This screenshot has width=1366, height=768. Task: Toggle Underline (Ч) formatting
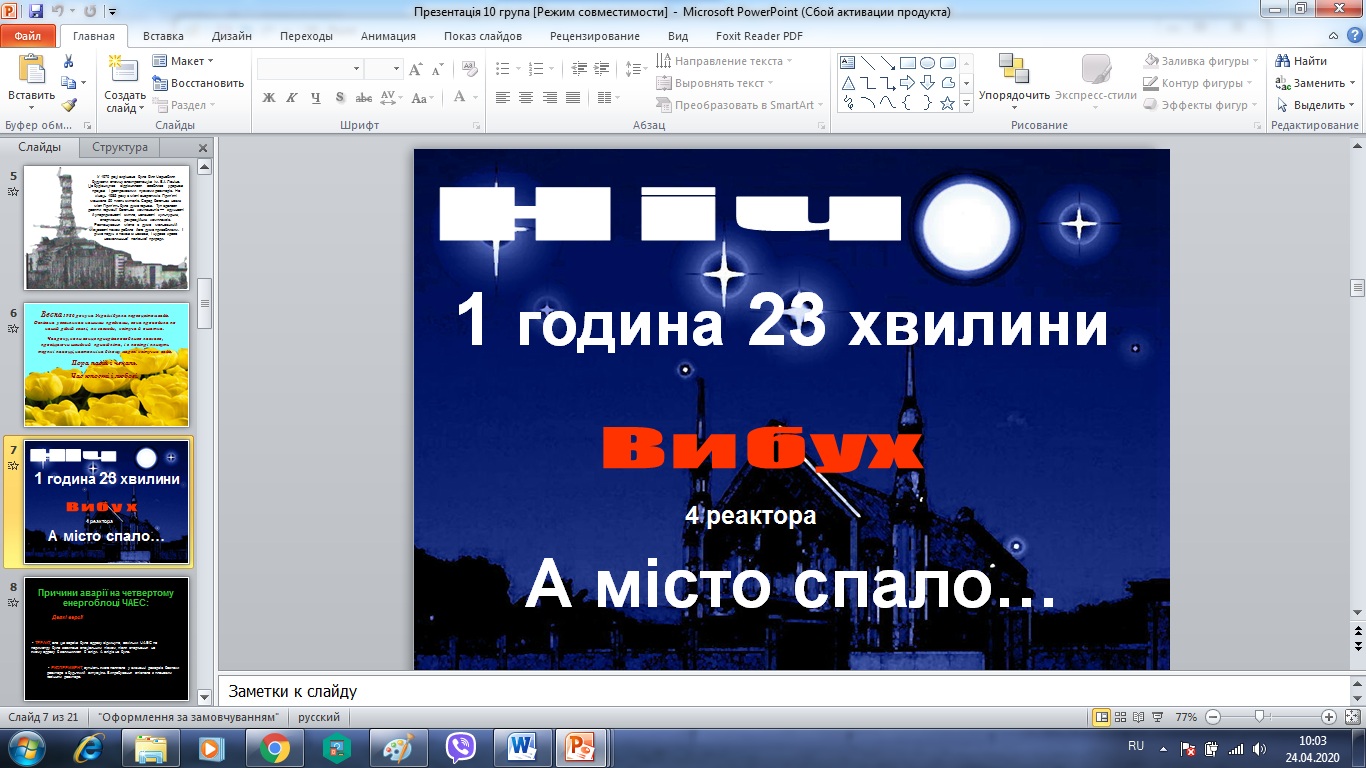coord(316,97)
